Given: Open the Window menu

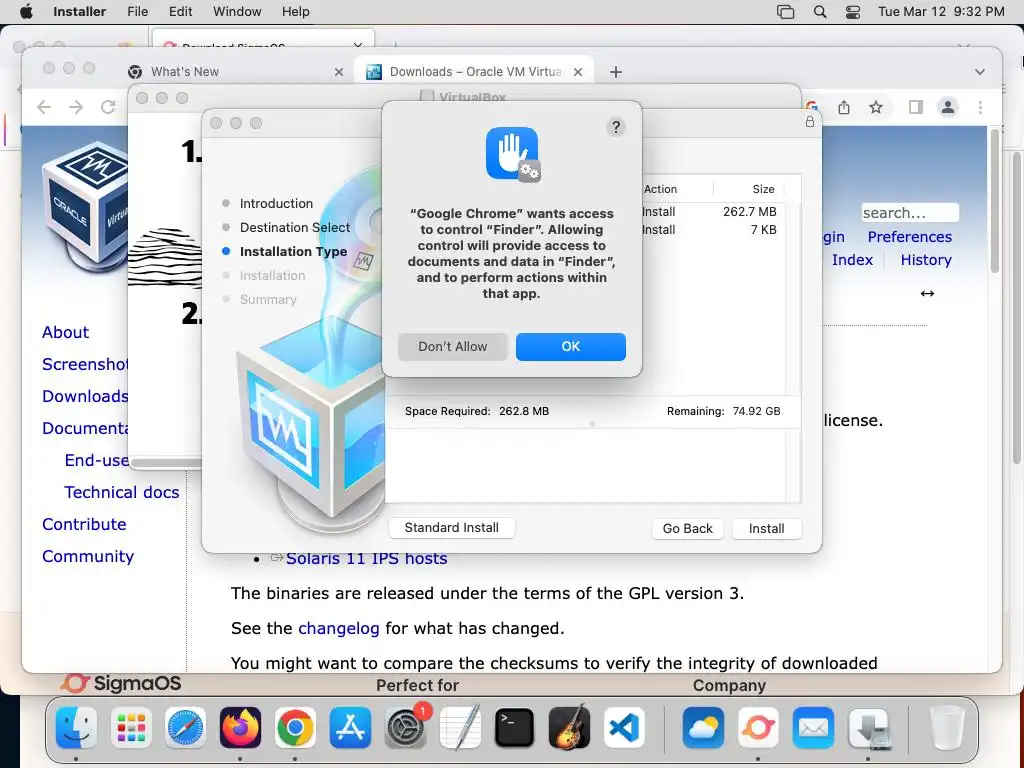Looking at the screenshot, I should click(237, 12).
